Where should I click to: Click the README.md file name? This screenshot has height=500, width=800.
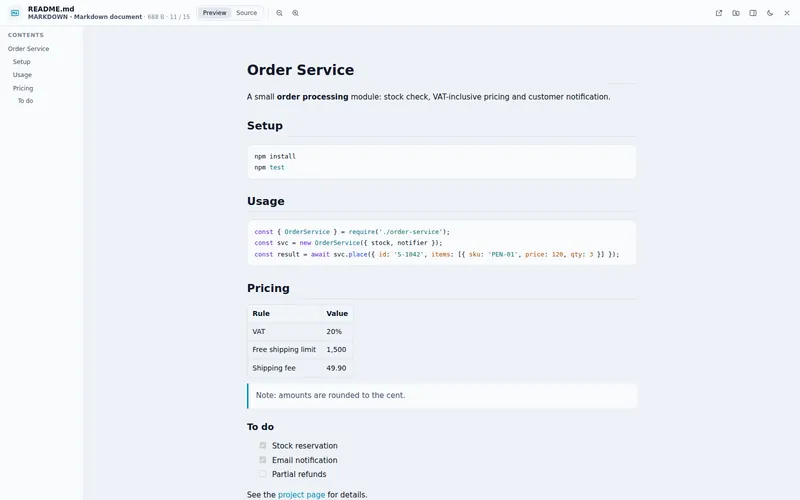pos(51,9)
